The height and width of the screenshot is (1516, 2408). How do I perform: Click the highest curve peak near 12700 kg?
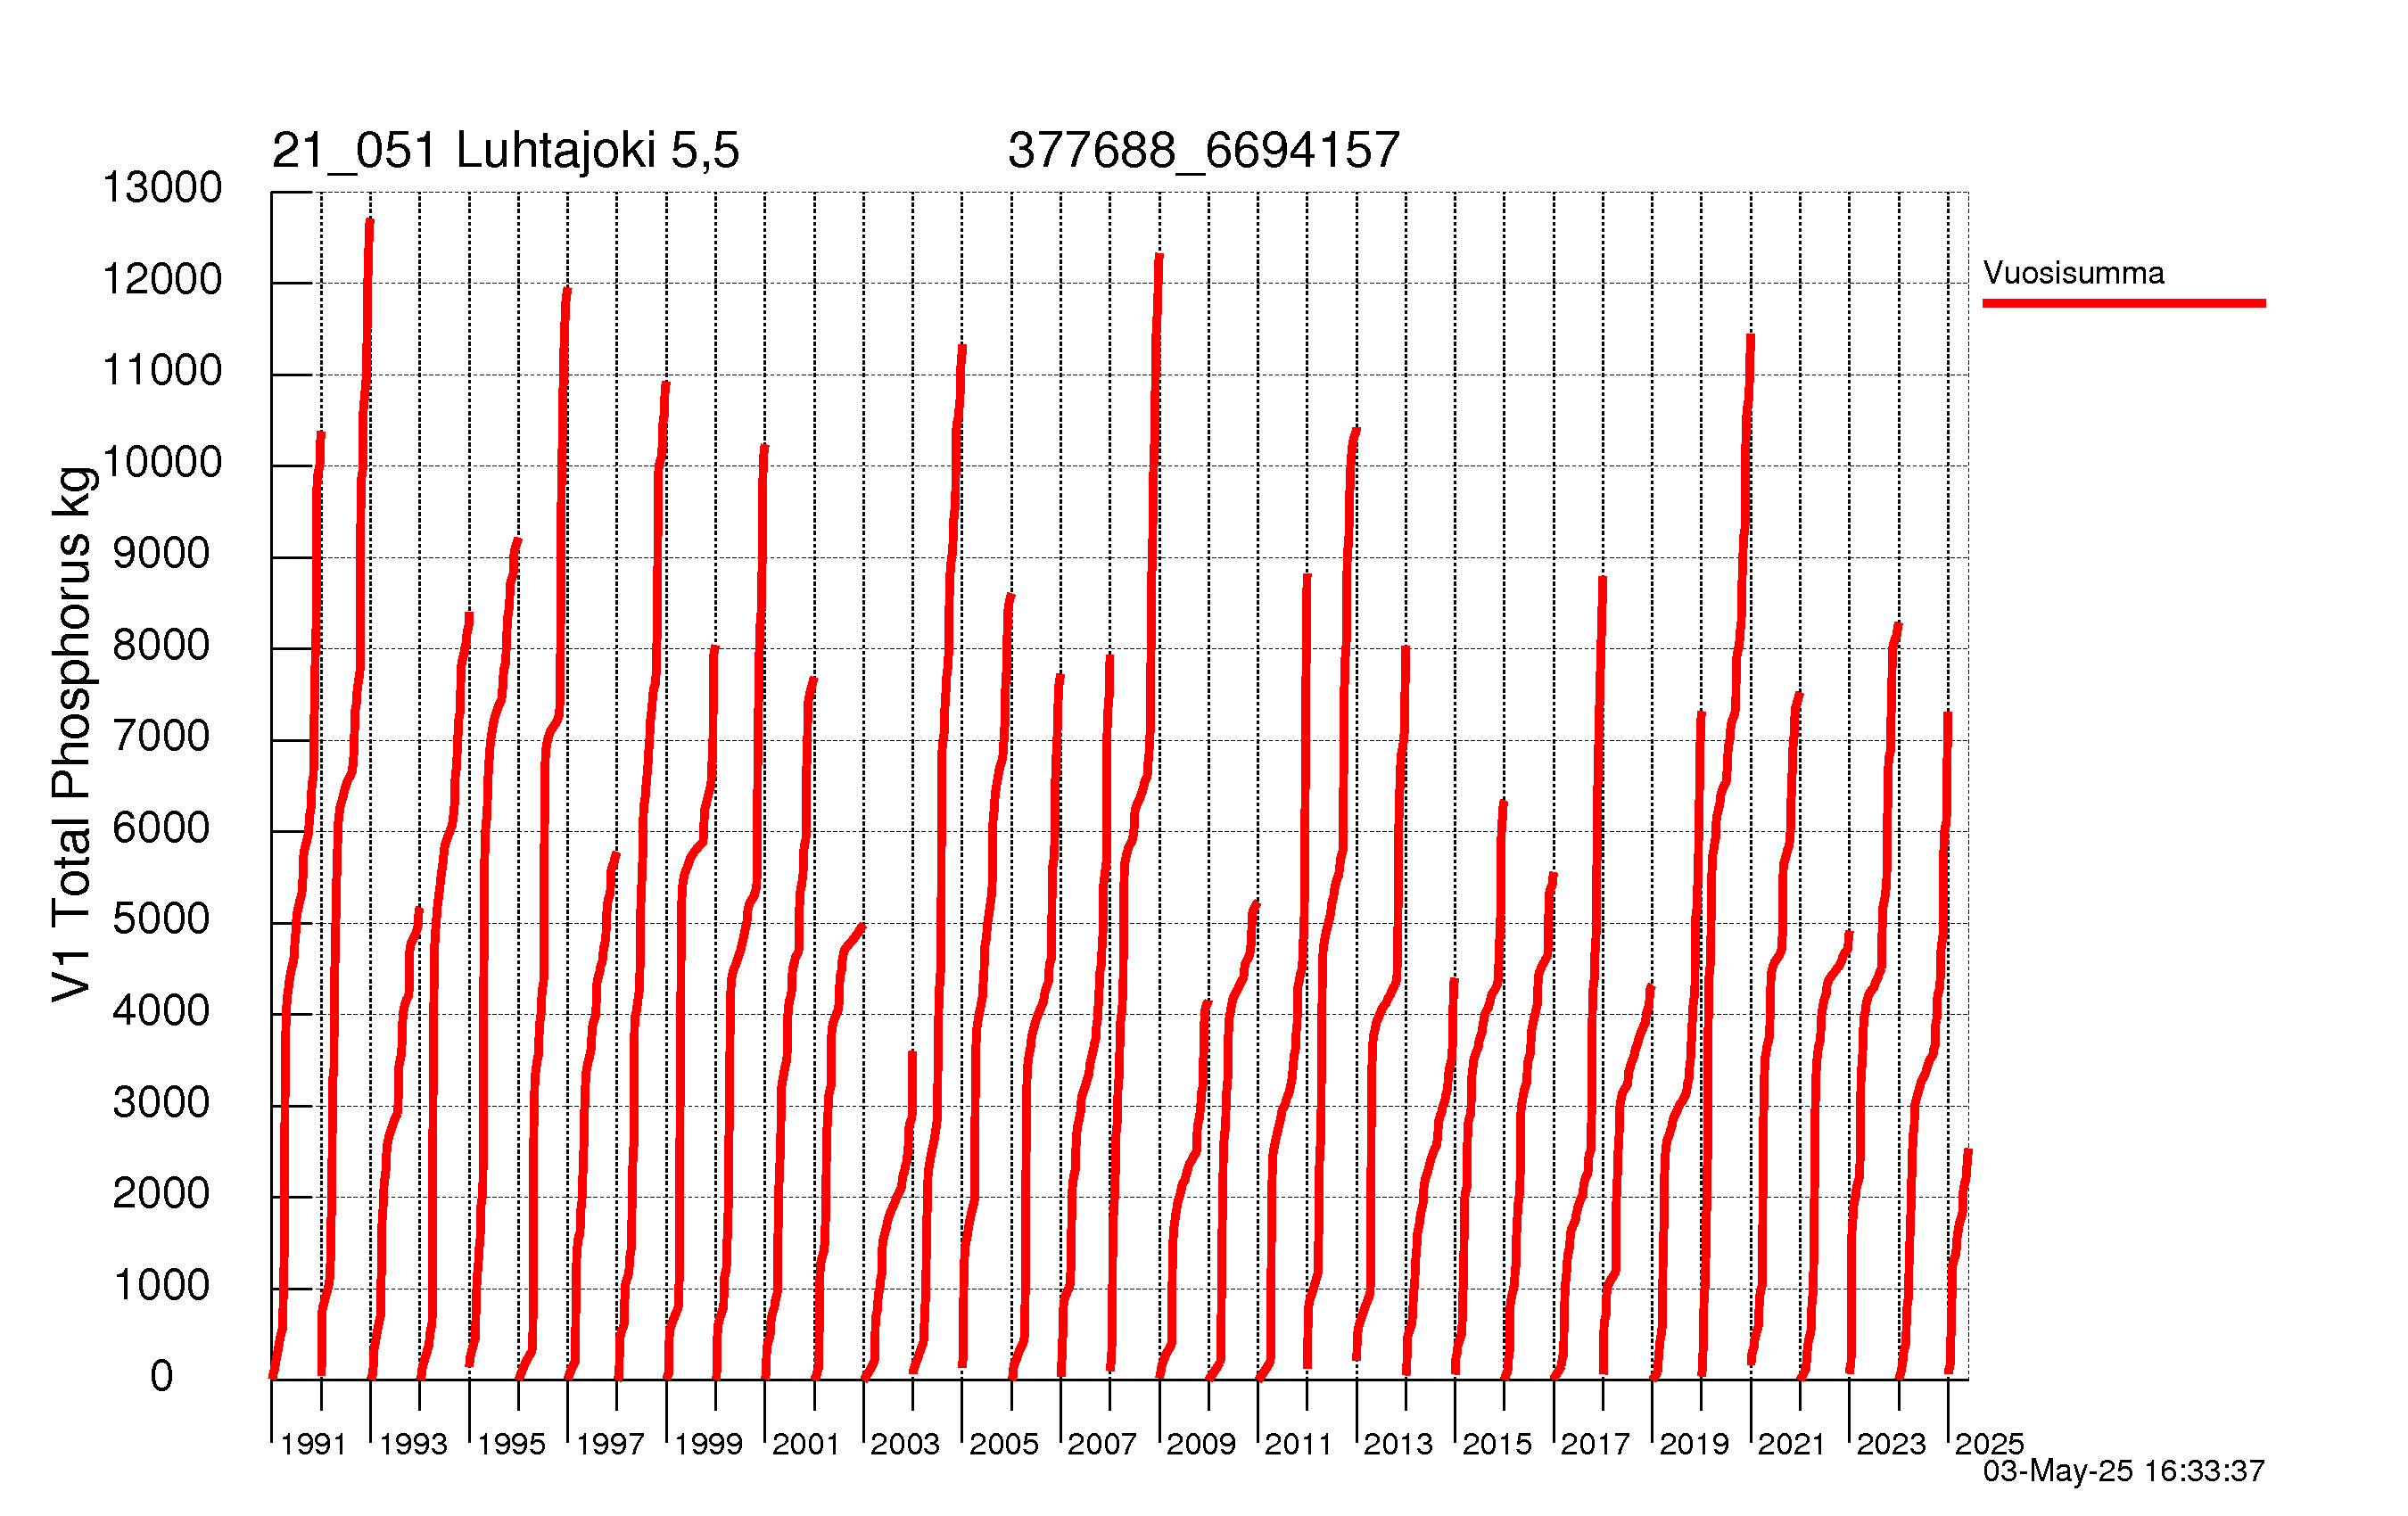(x=369, y=222)
